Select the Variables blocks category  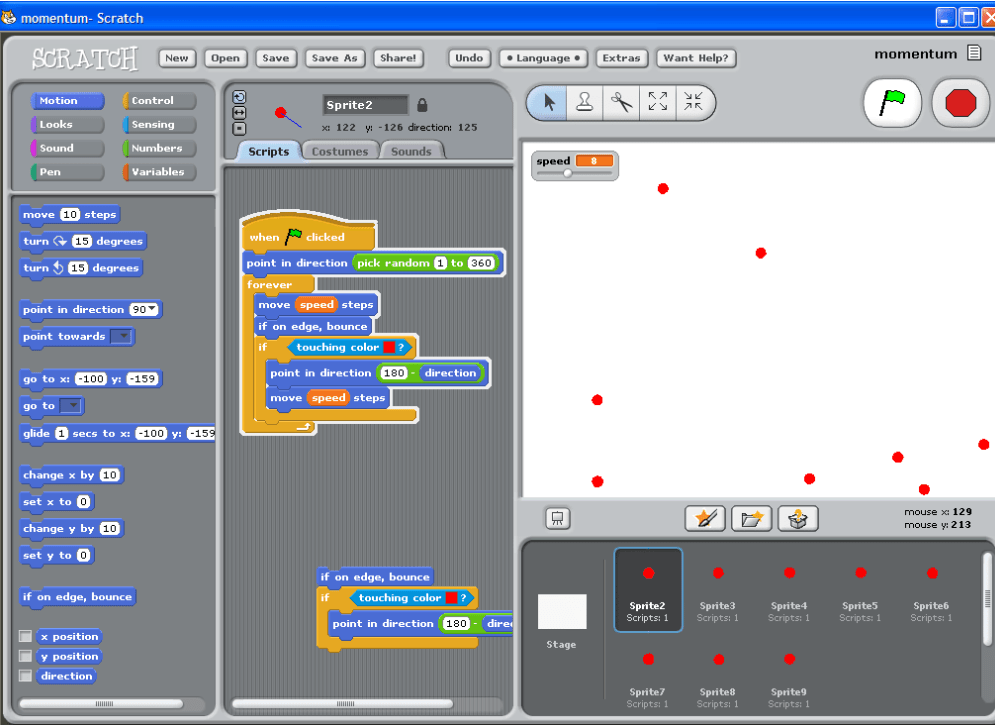pos(159,172)
